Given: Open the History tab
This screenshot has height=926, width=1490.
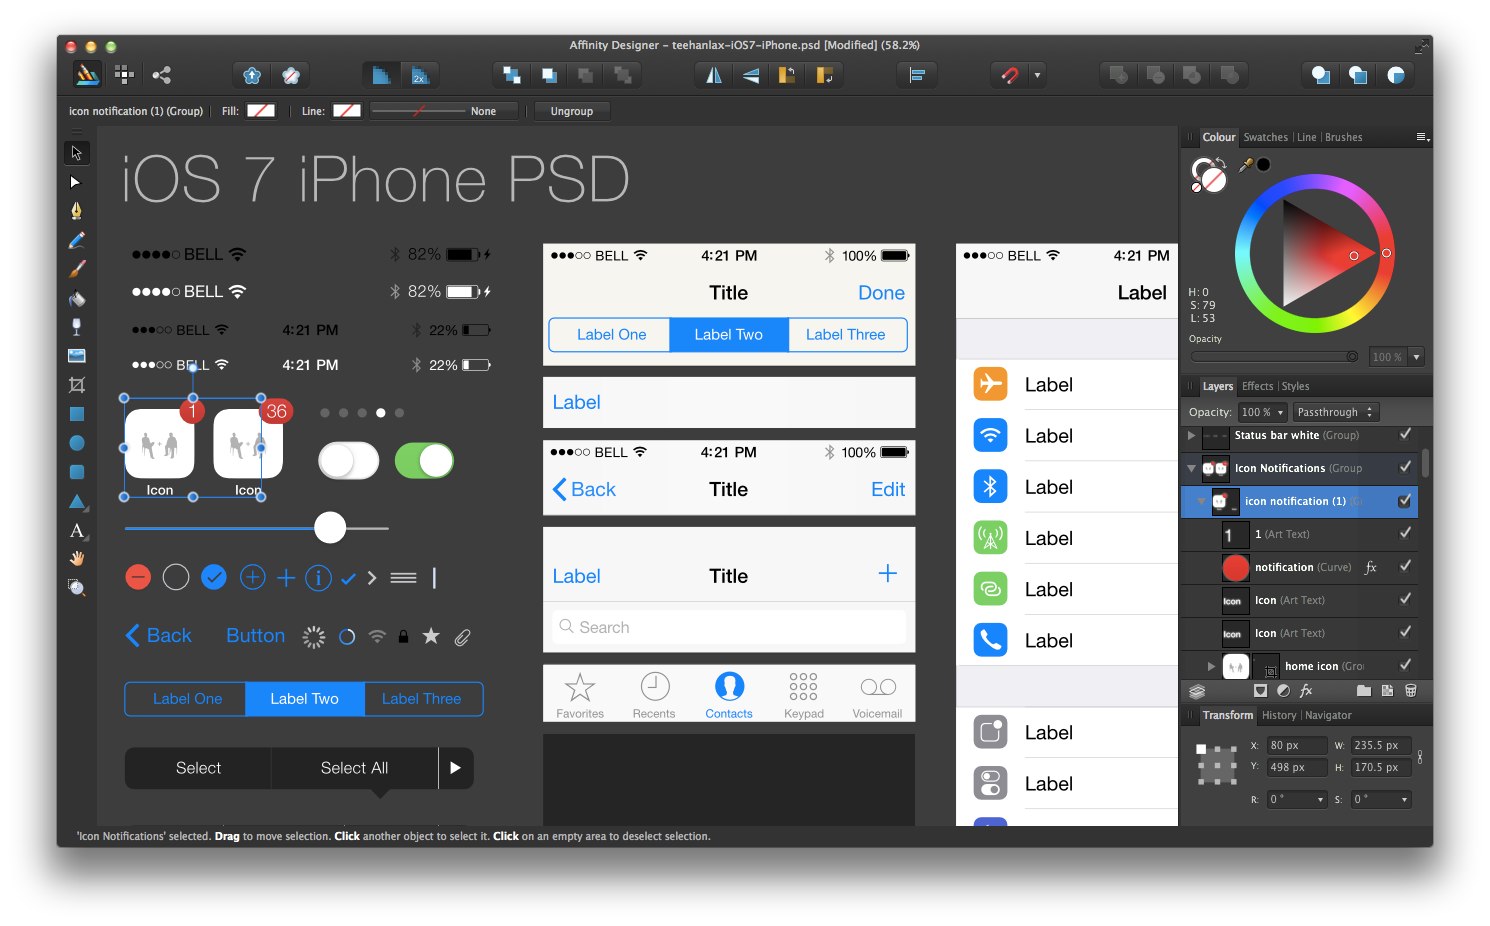Looking at the screenshot, I should pos(1279,715).
